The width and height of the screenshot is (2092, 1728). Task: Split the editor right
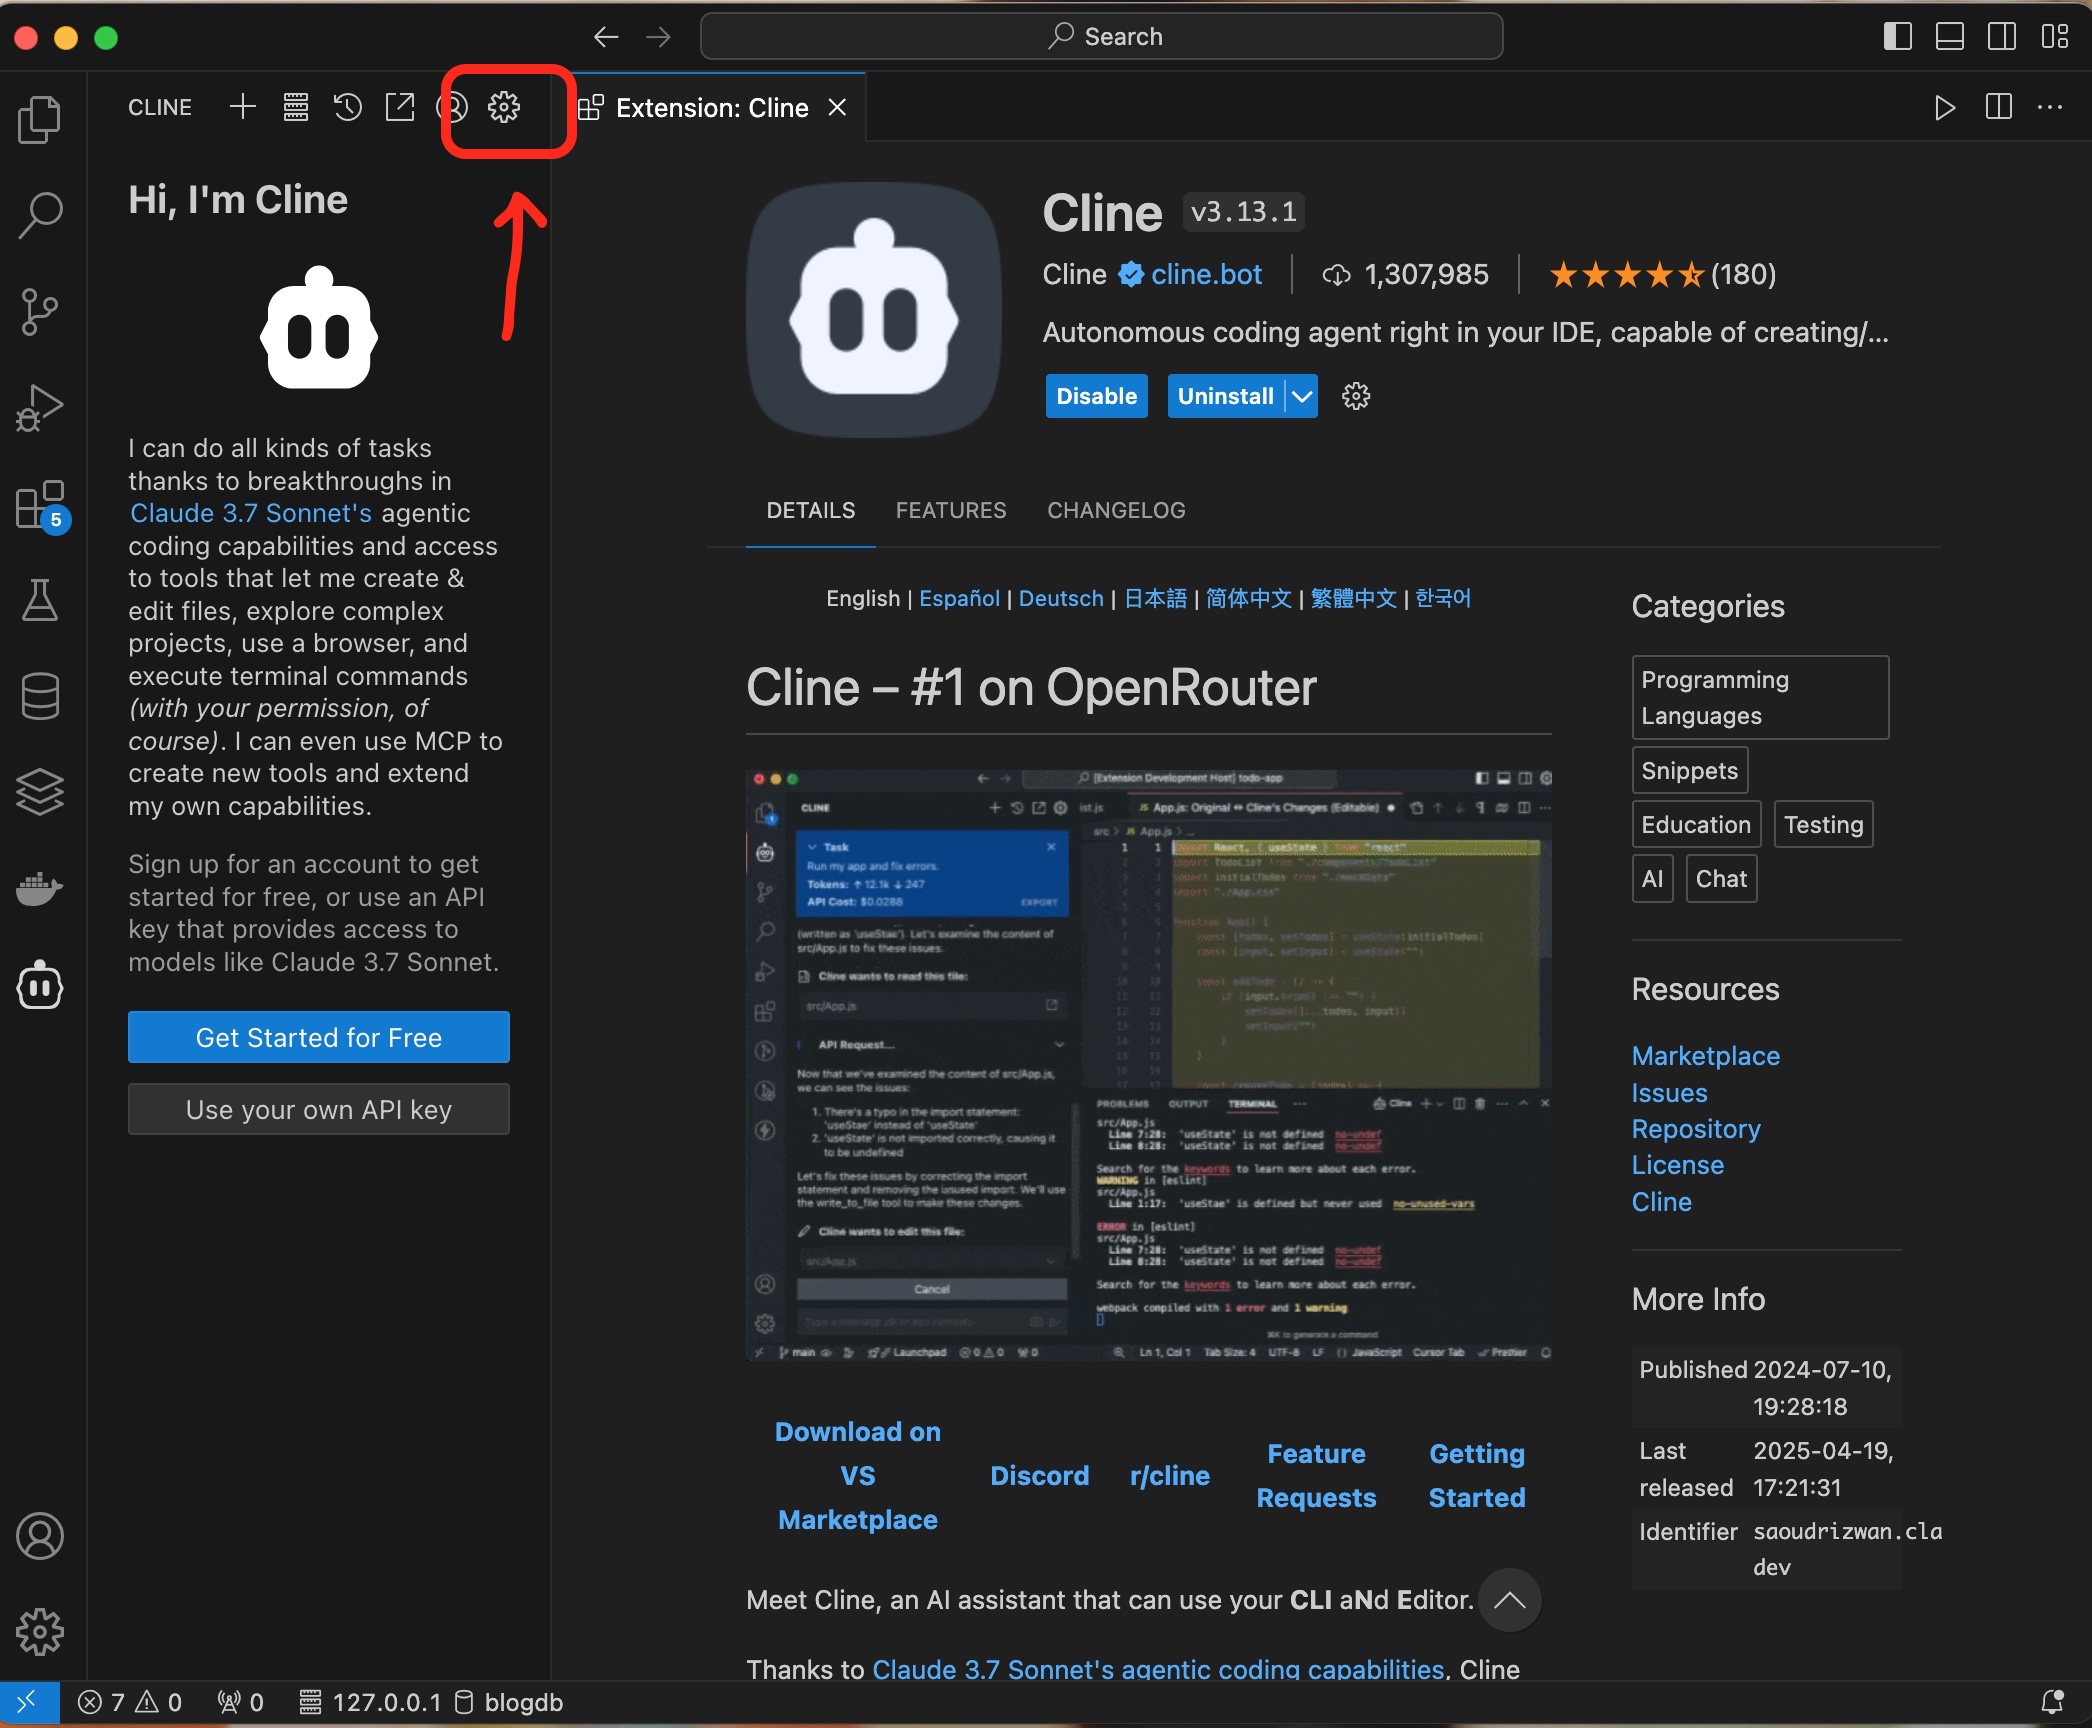(x=1998, y=107)
